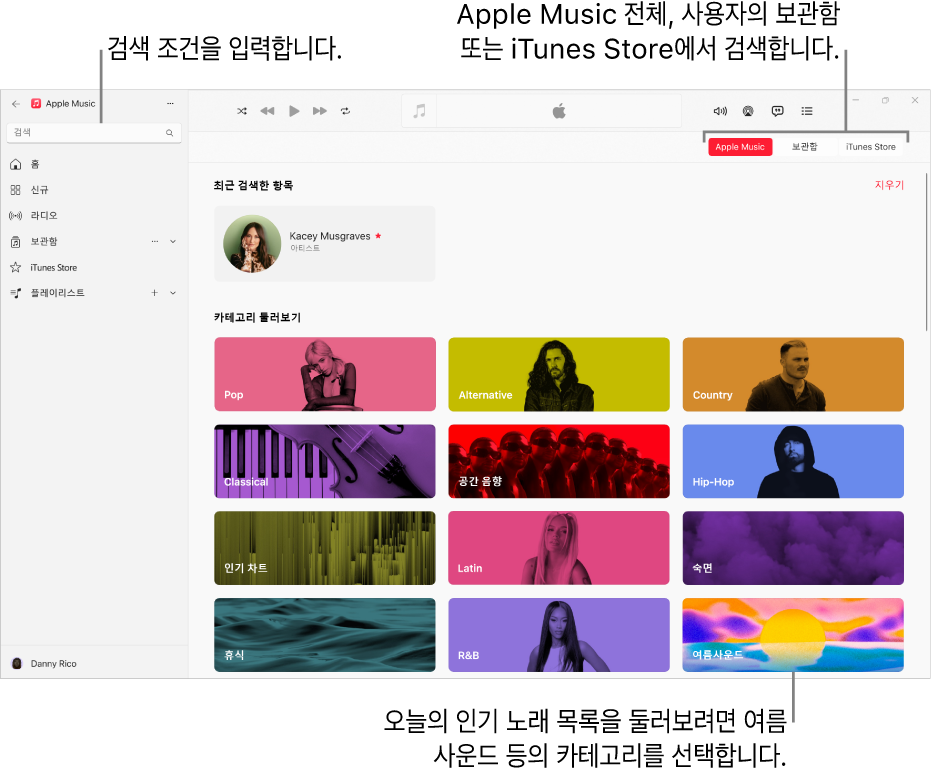This screenshot has height=779, width=931.
Task: Open the 신규 section
Action: pos(94,190)
